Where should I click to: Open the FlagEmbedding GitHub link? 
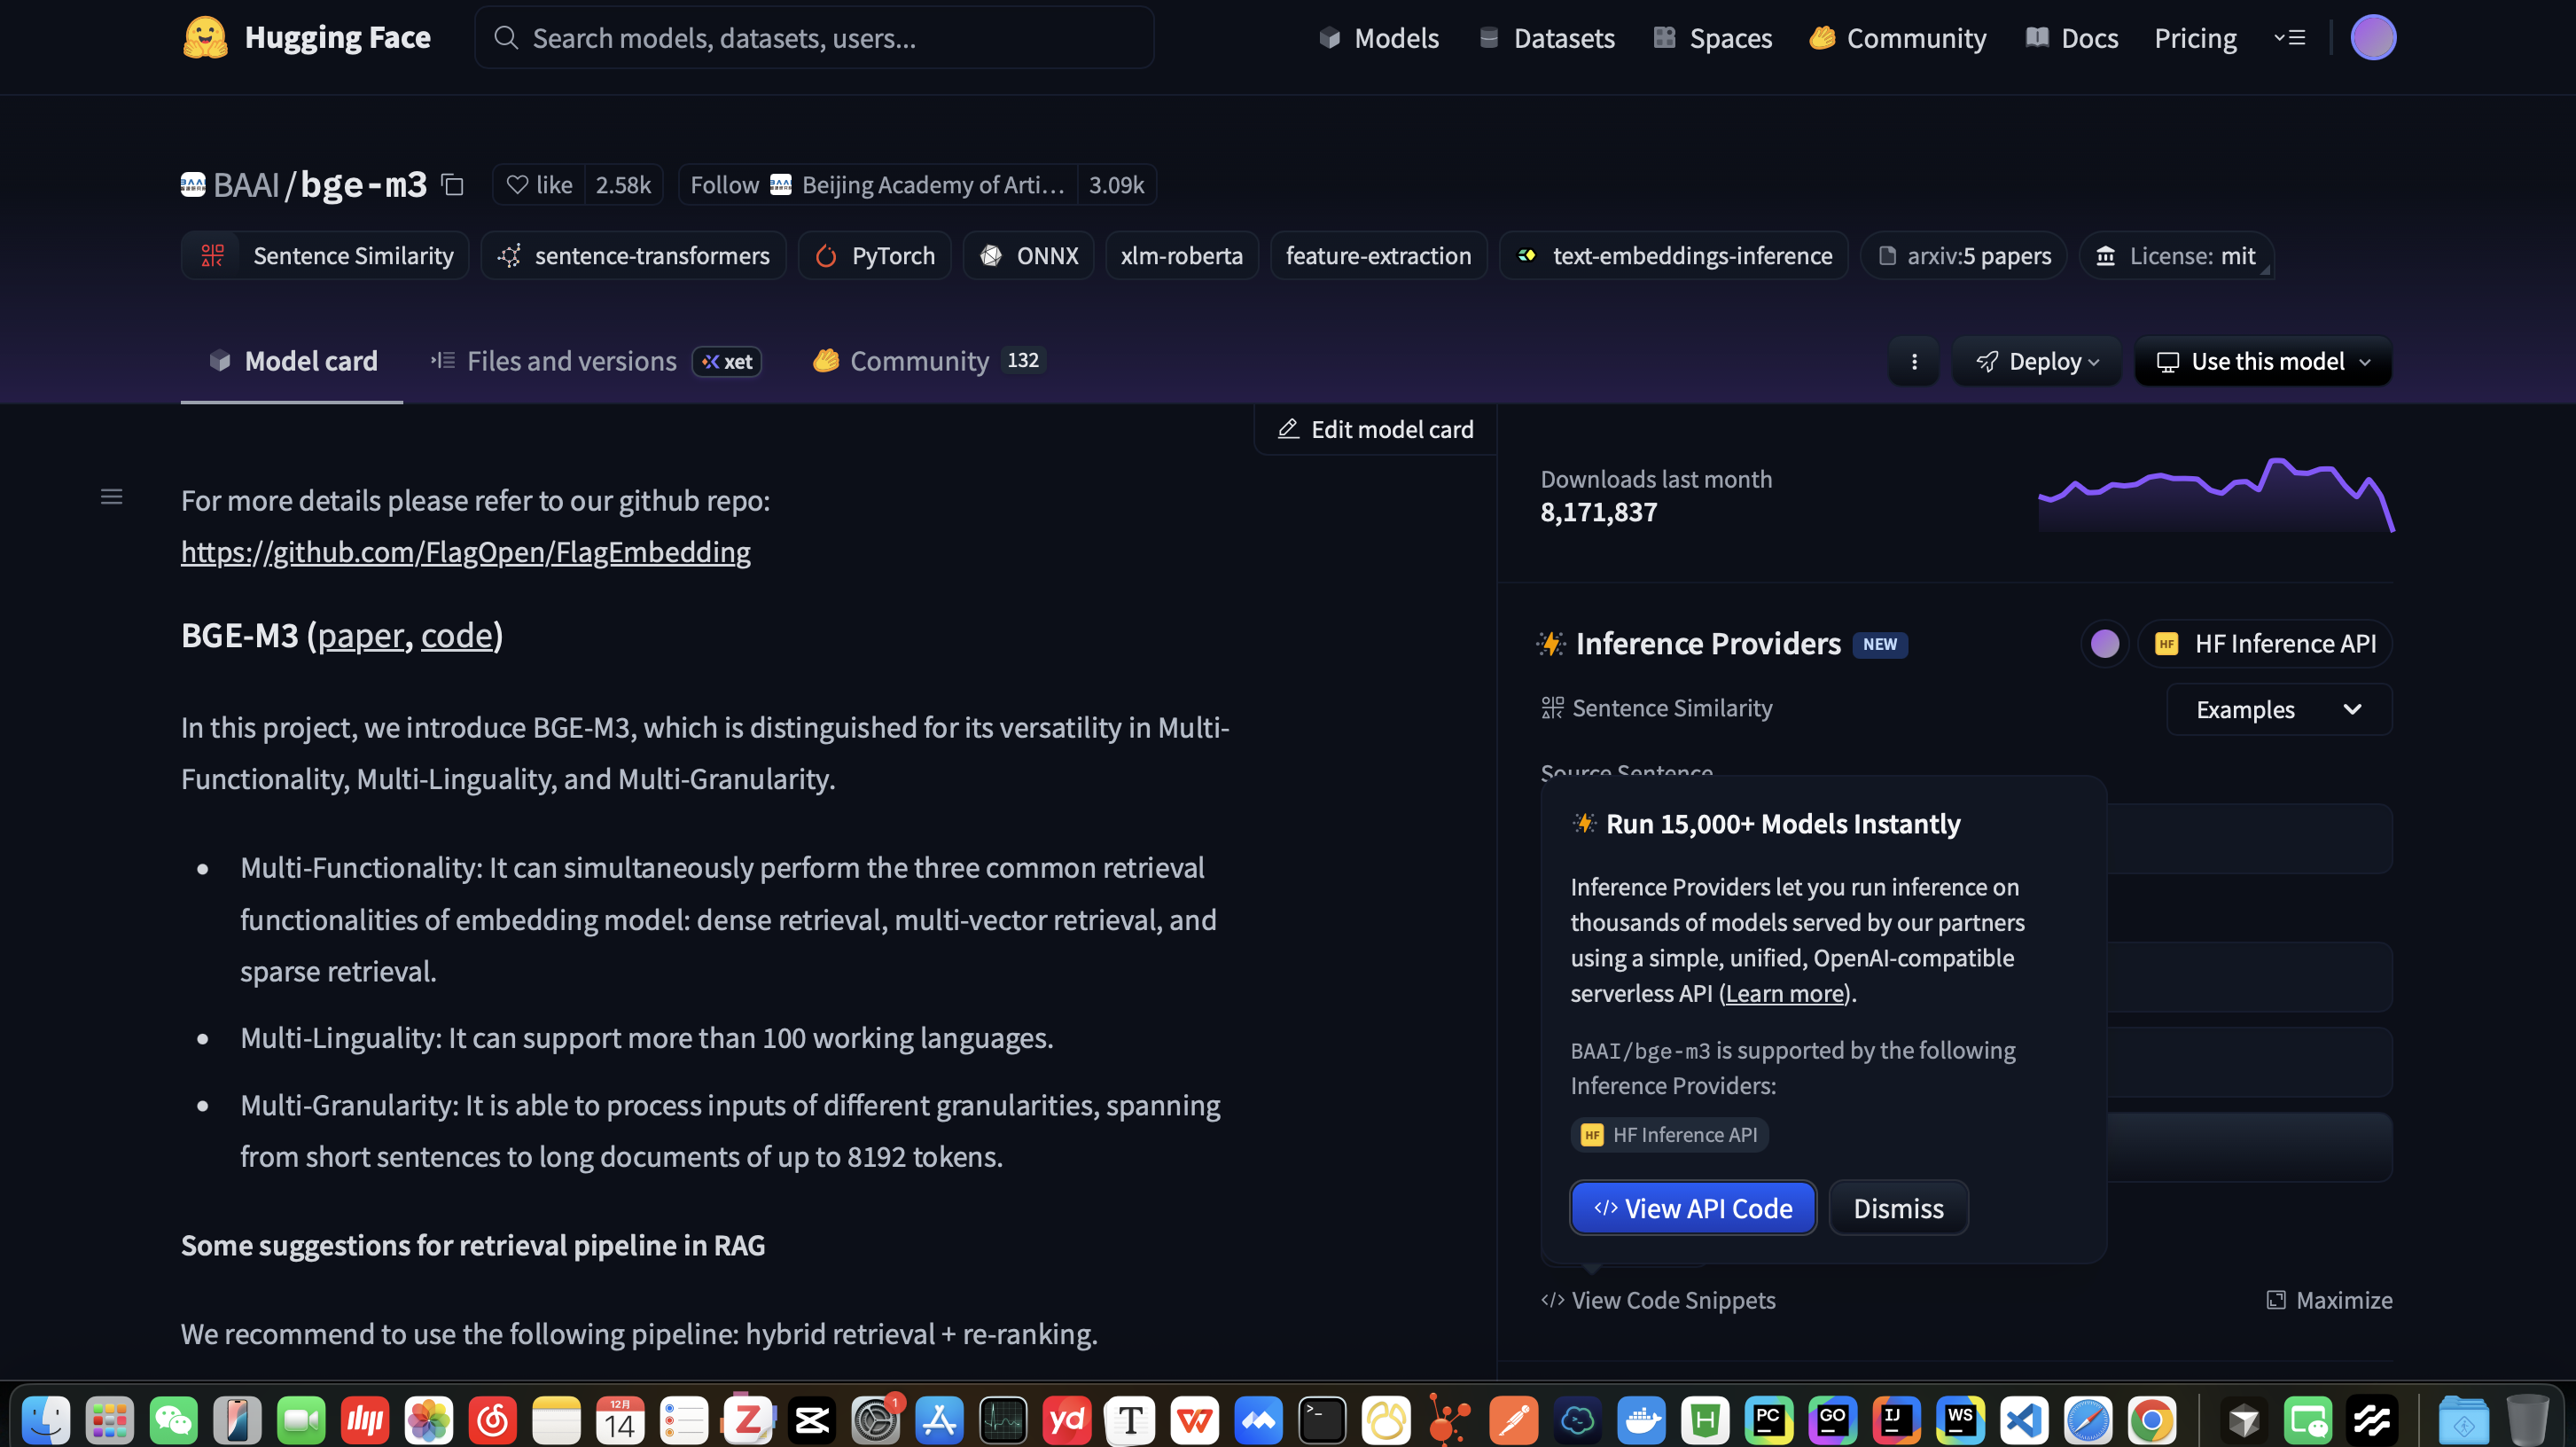coord(465,552)
